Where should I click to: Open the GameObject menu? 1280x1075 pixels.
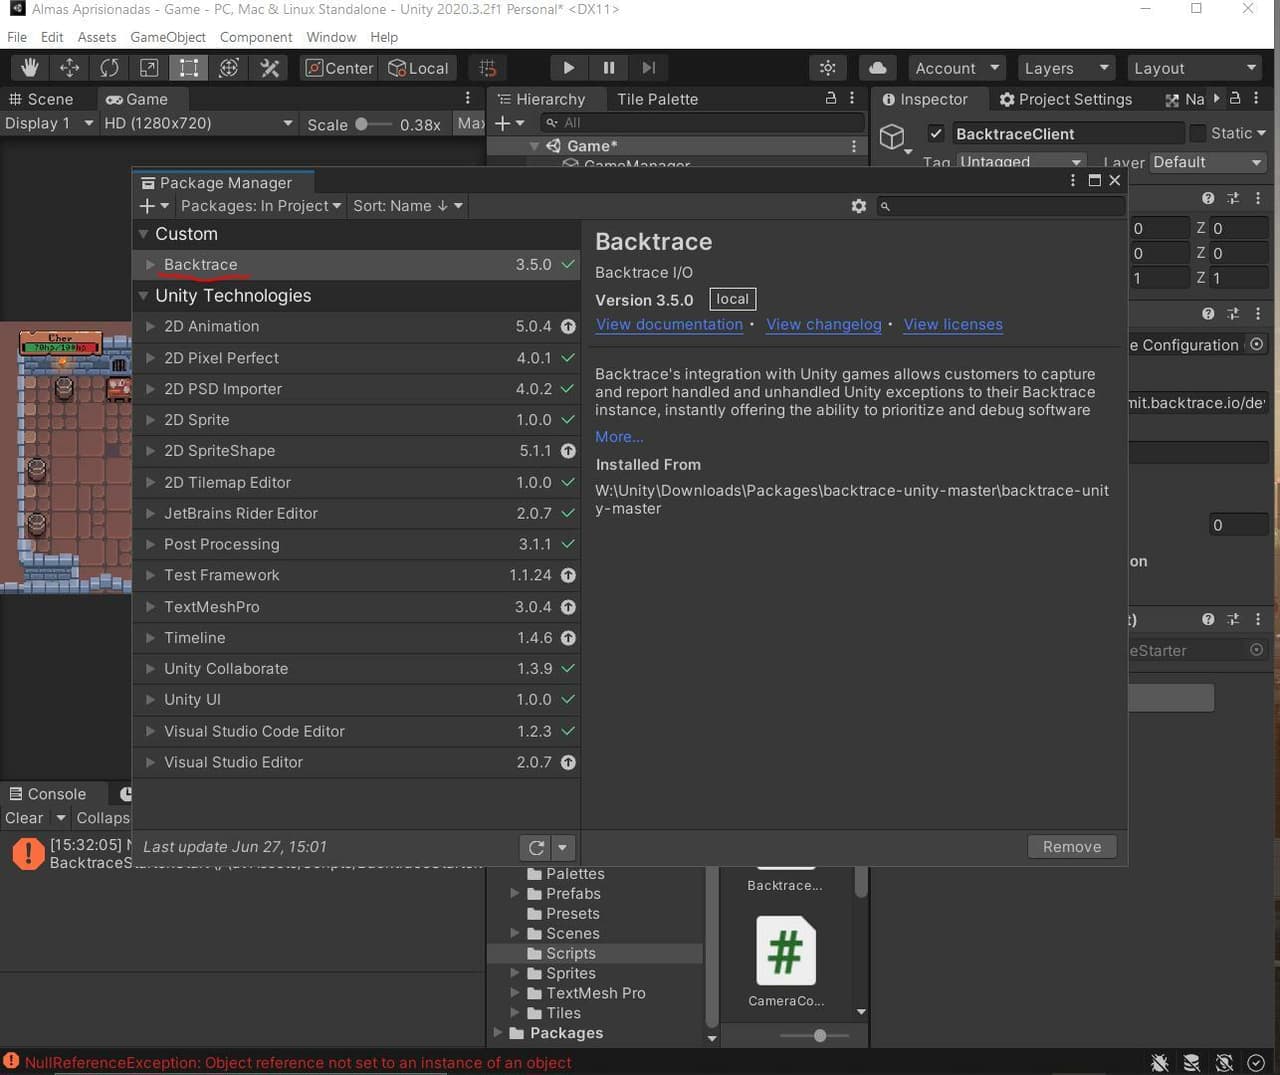tap(168, 37)
